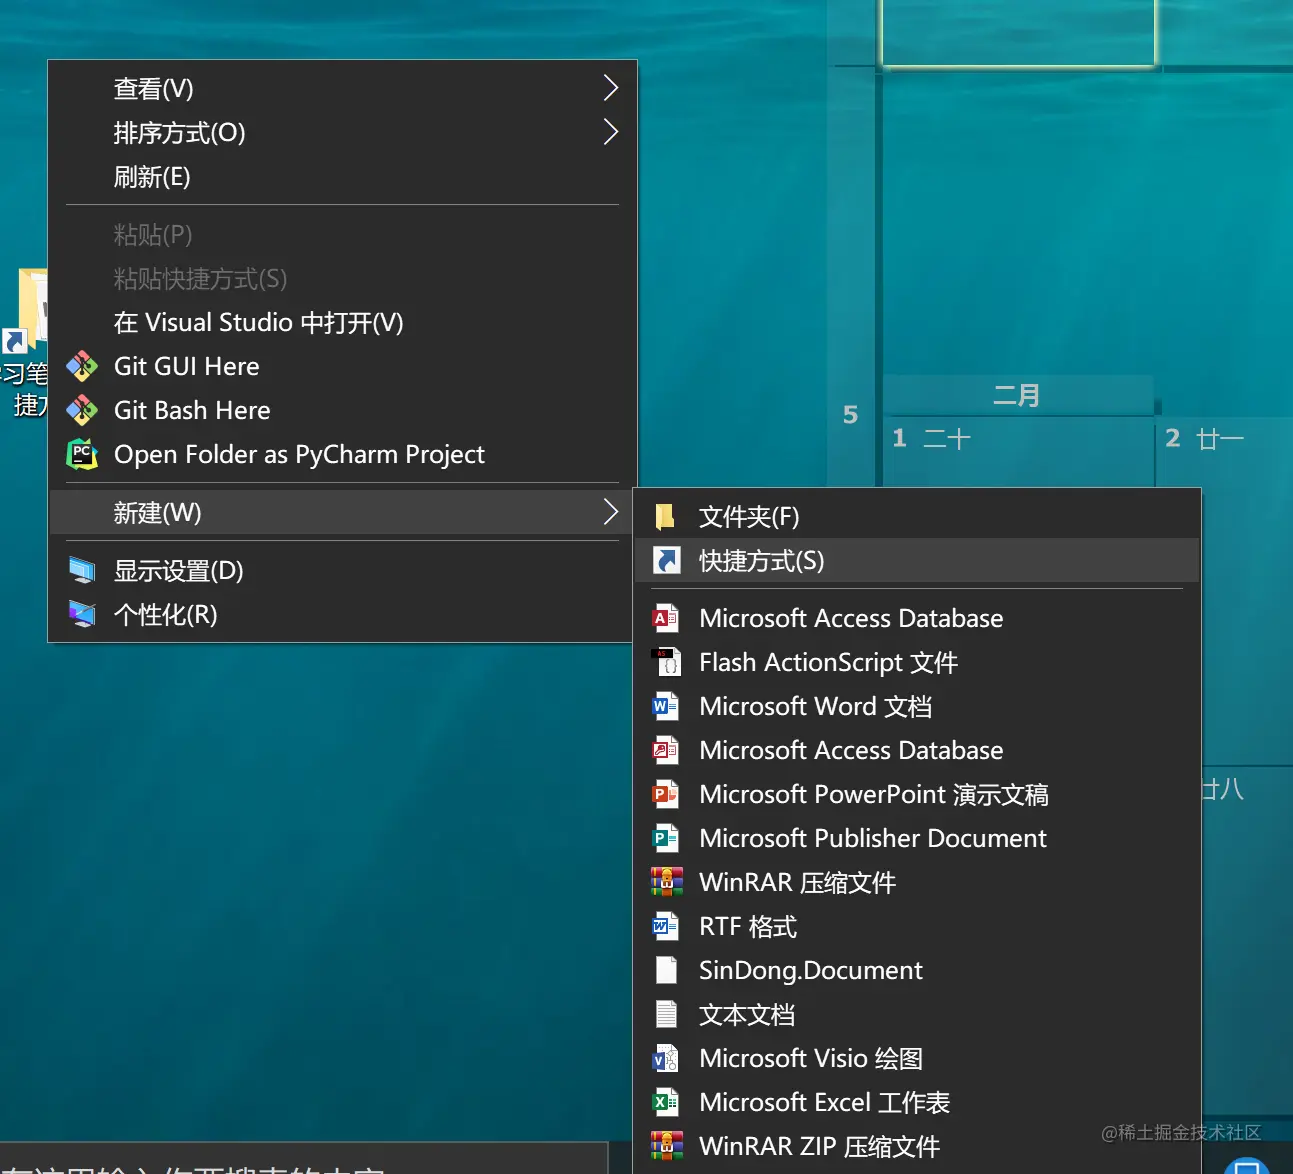Click the Microsoft Visio icon
The width and height of the screenshot is (1293, 1174).
click(666, 1058)
